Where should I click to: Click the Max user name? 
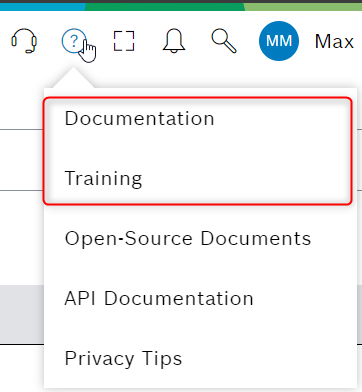[x=334, y=42]
